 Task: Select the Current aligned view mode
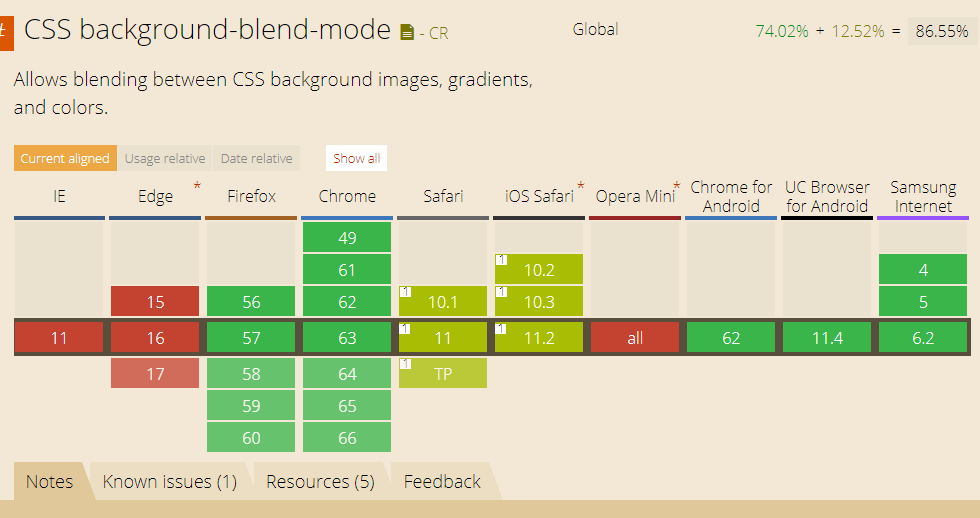[x=65, y=158]
